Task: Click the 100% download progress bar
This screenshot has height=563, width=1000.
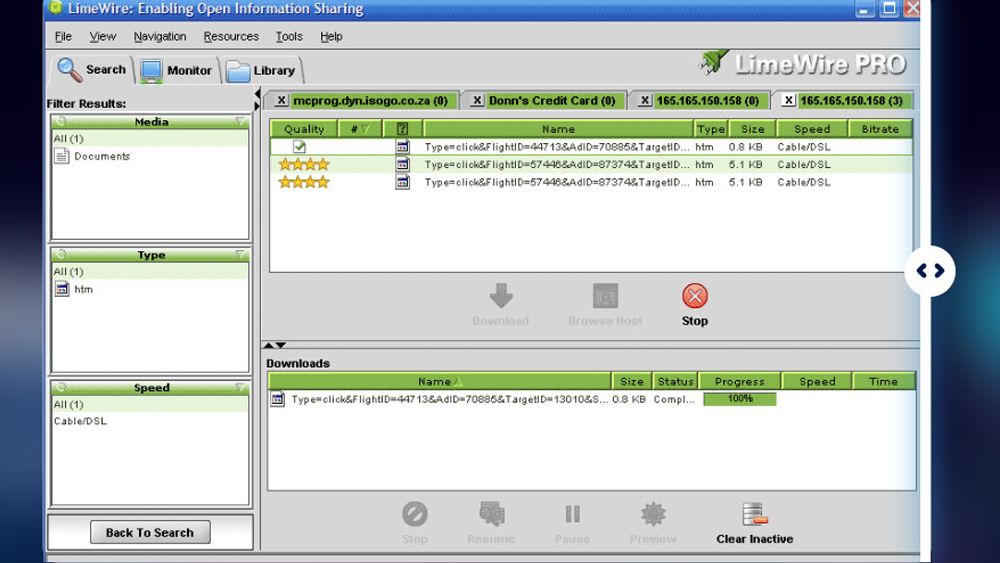Action: tap(740, 399)
